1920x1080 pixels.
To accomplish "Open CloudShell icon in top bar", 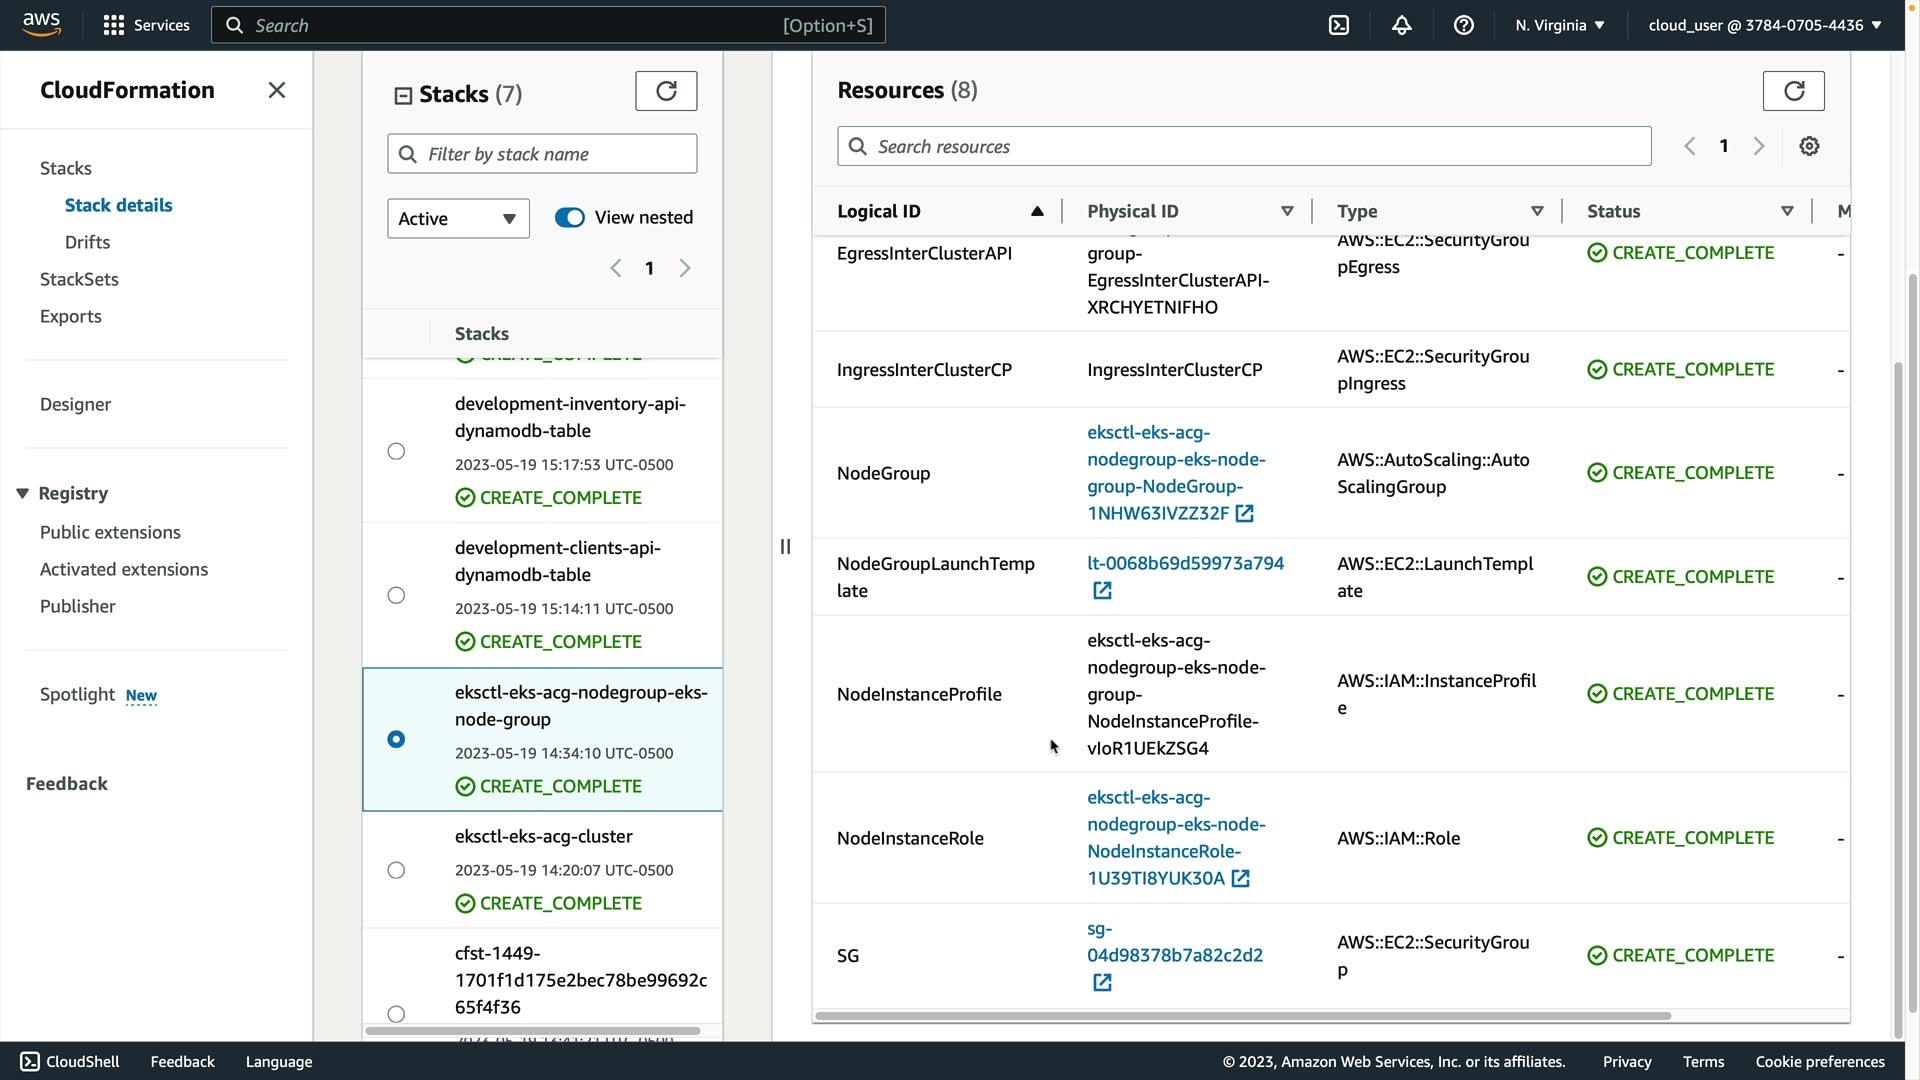I will point(1338,25).
